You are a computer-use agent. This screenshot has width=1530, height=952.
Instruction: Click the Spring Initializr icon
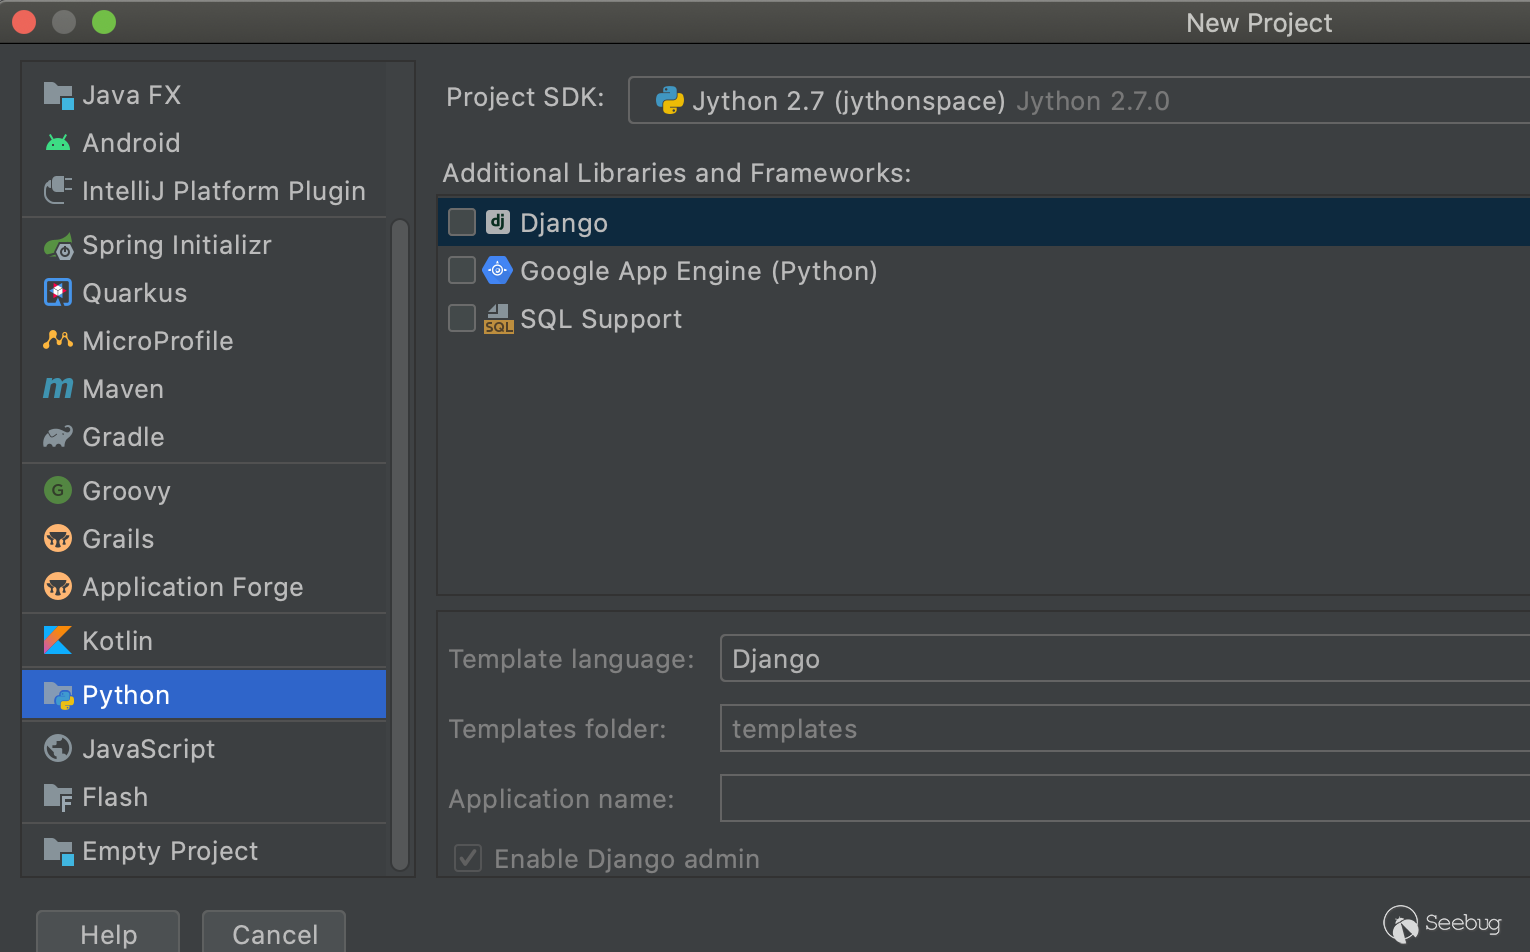[58, 245]
